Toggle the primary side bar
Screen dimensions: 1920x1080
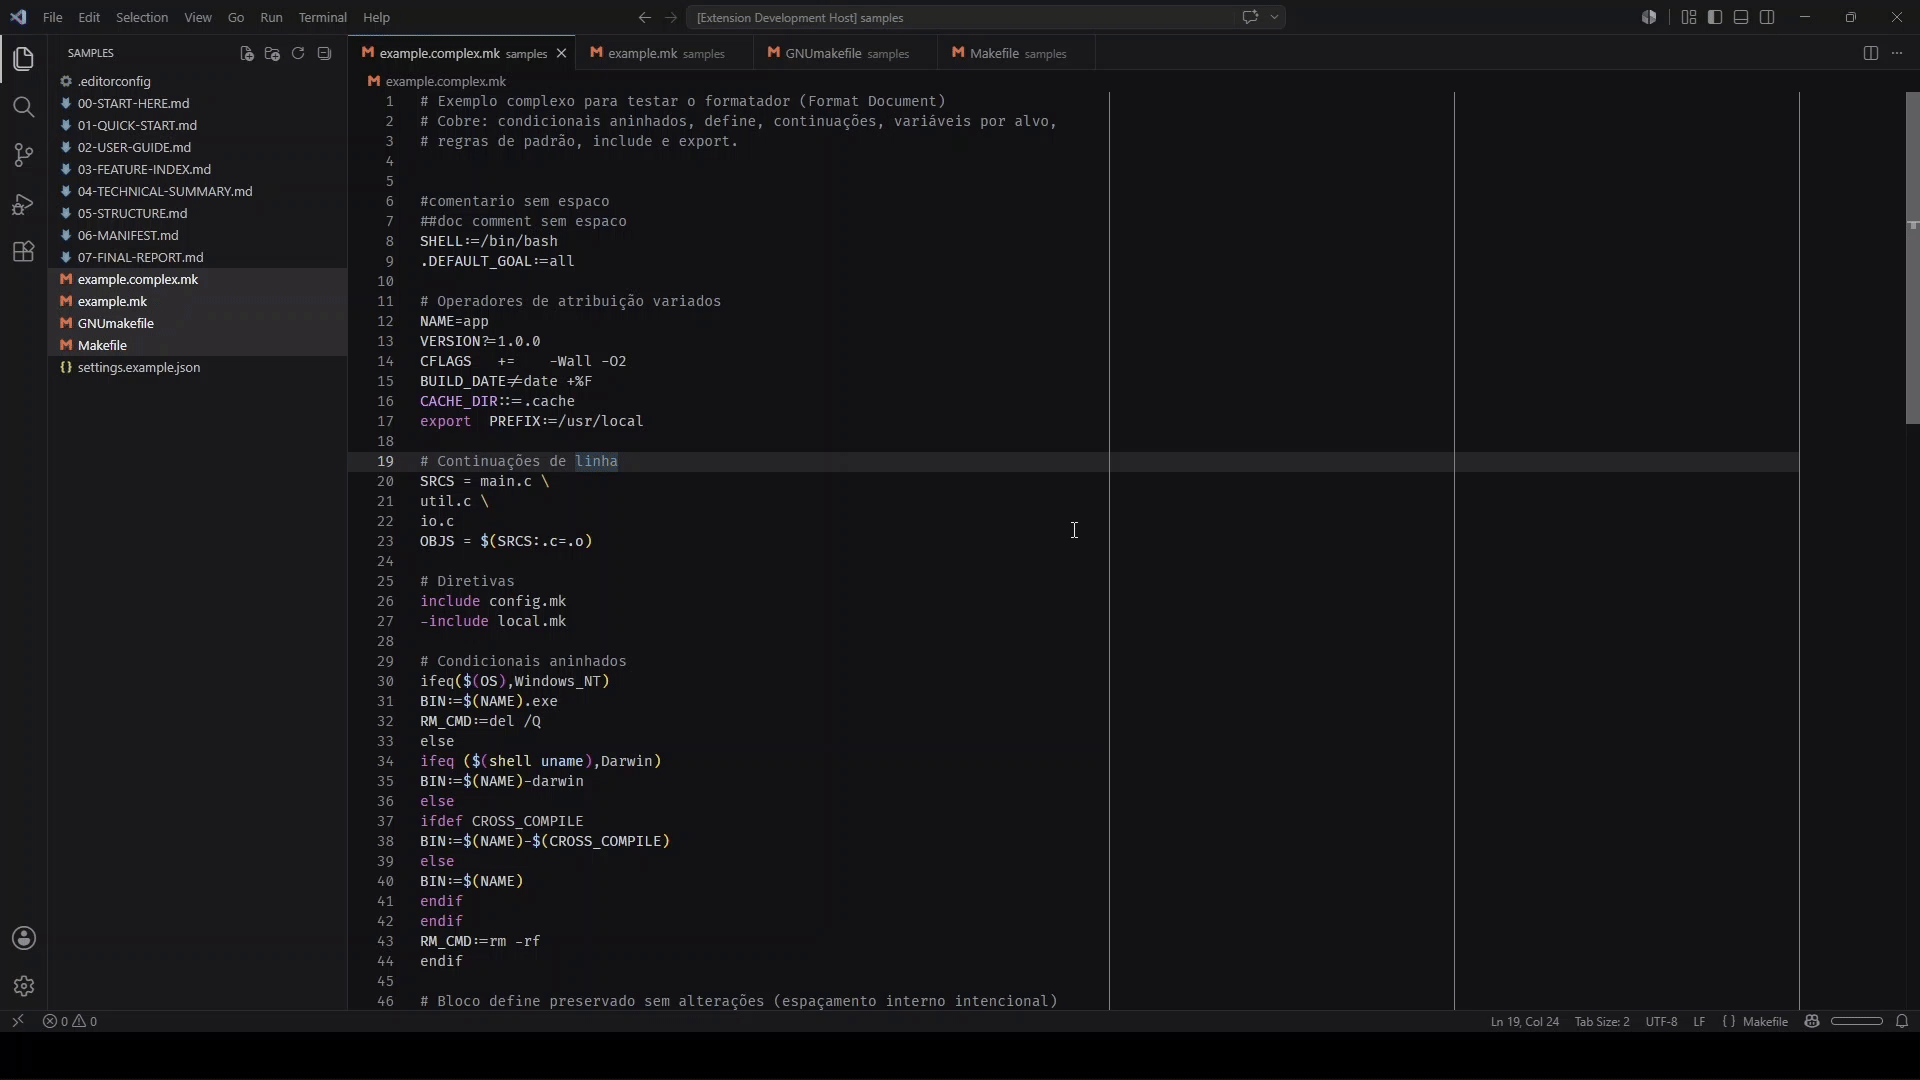(1715, 17)
